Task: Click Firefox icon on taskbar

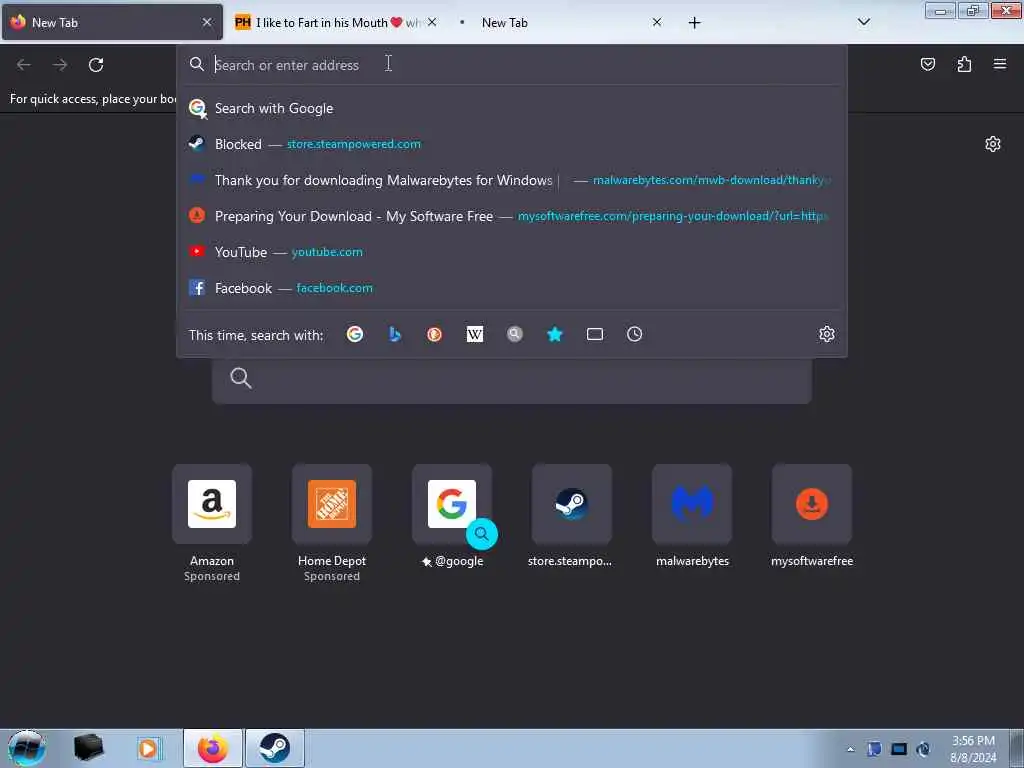Action: tap(213, 748)
